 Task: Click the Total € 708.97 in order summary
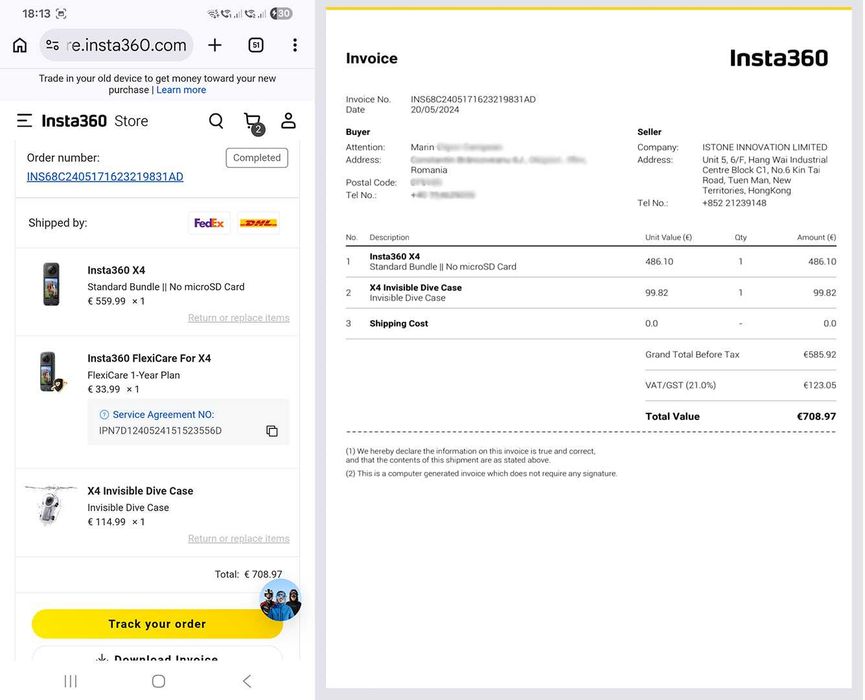coord(248,574)
